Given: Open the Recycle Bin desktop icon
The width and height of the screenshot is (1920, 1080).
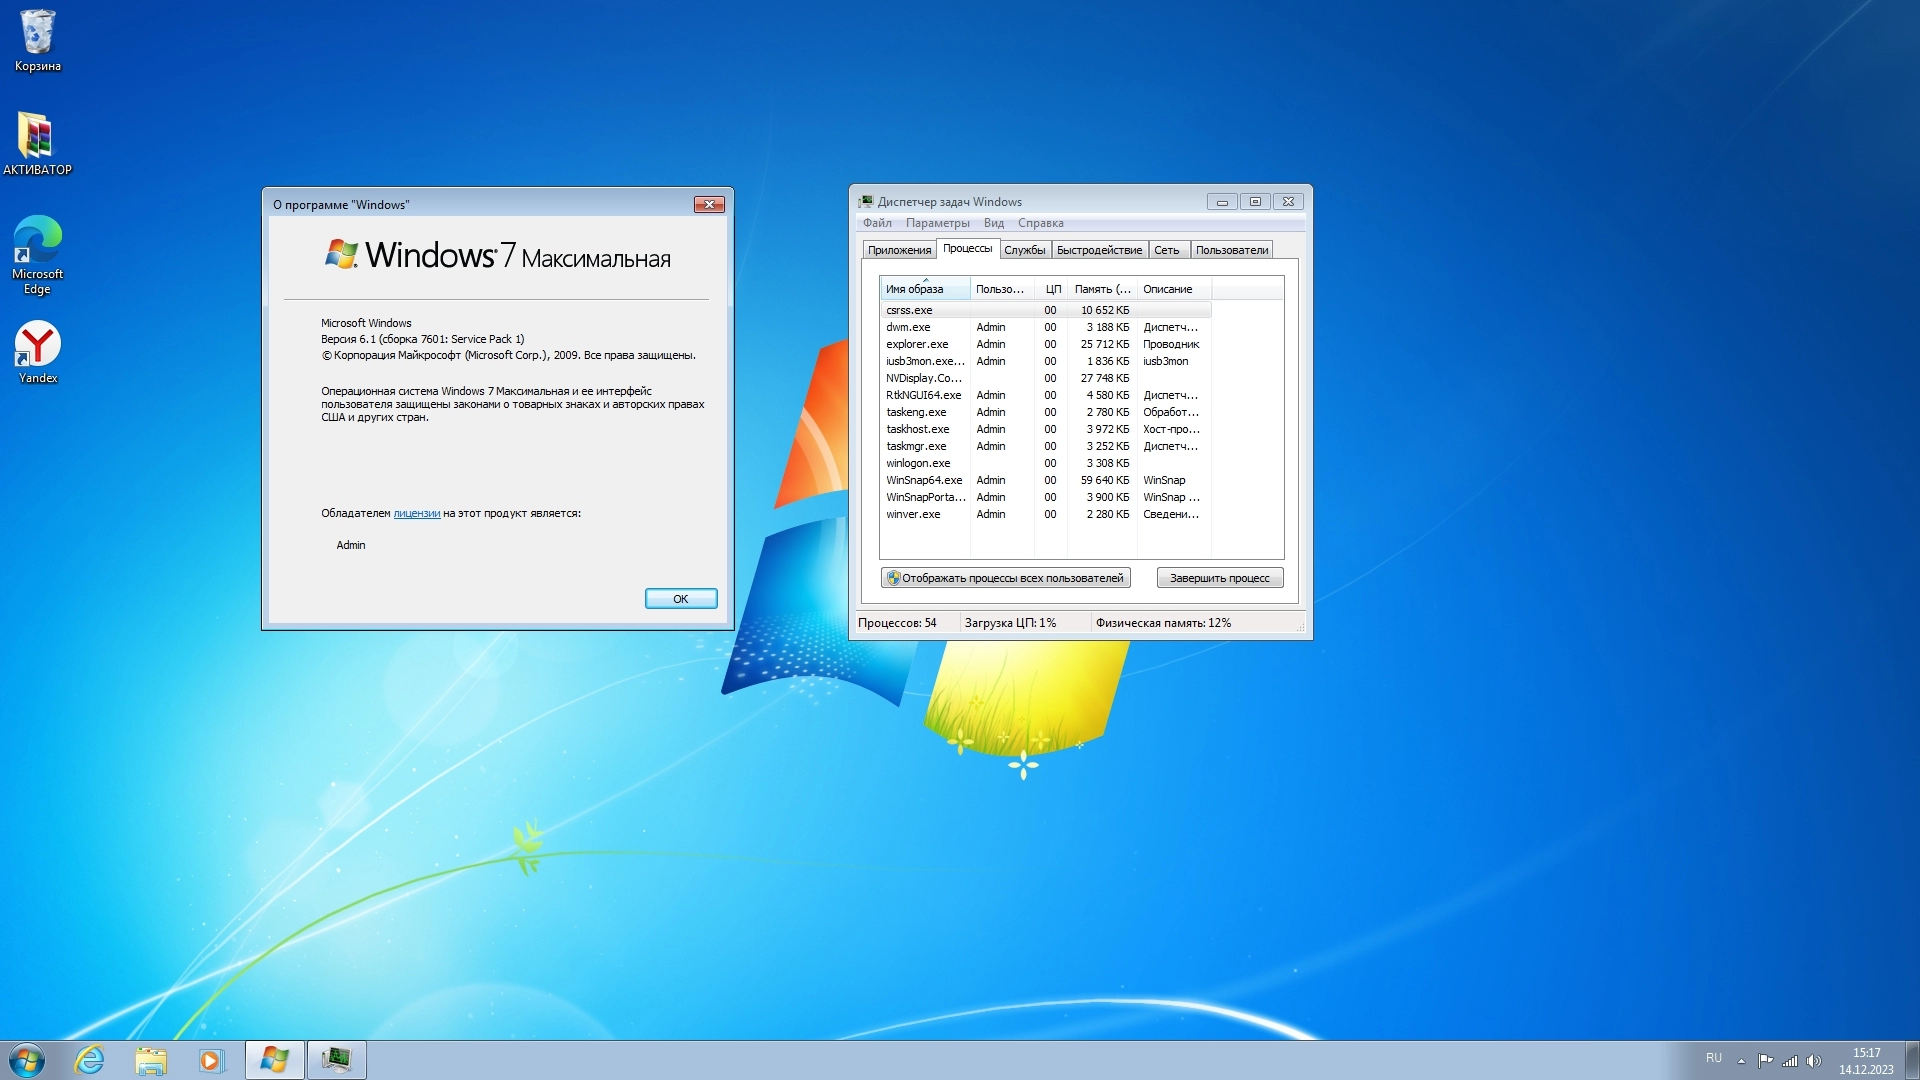Looking at the screenshot, I should point(38,40).
